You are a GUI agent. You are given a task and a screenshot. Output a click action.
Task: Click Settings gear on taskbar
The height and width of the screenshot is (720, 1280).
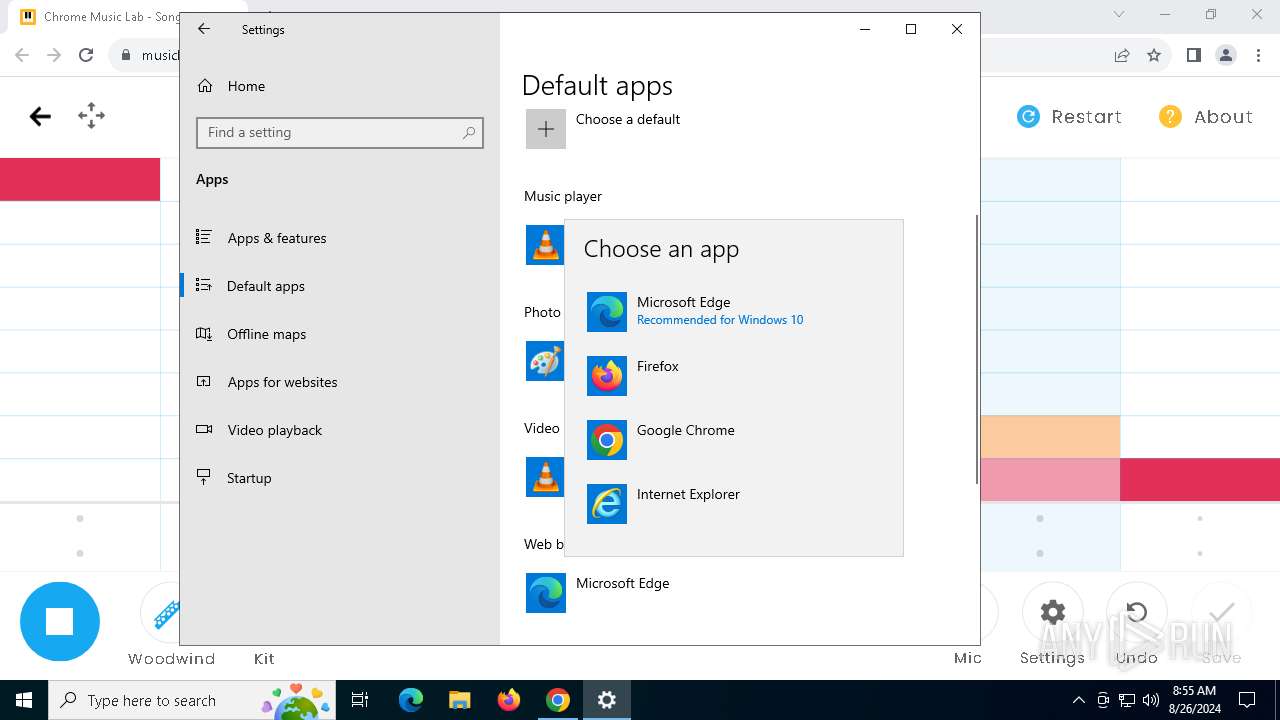[606, 700]
